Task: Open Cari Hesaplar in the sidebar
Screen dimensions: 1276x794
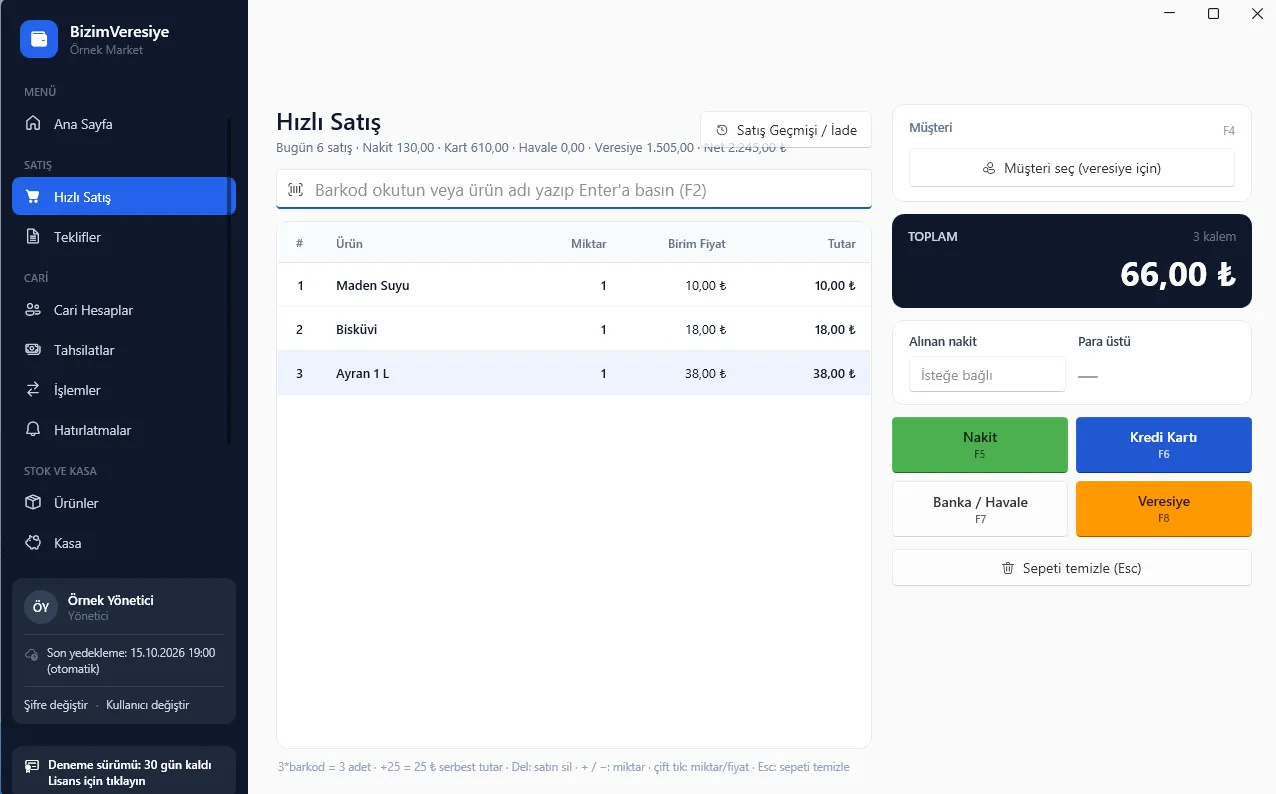Action: coord(124,310)
